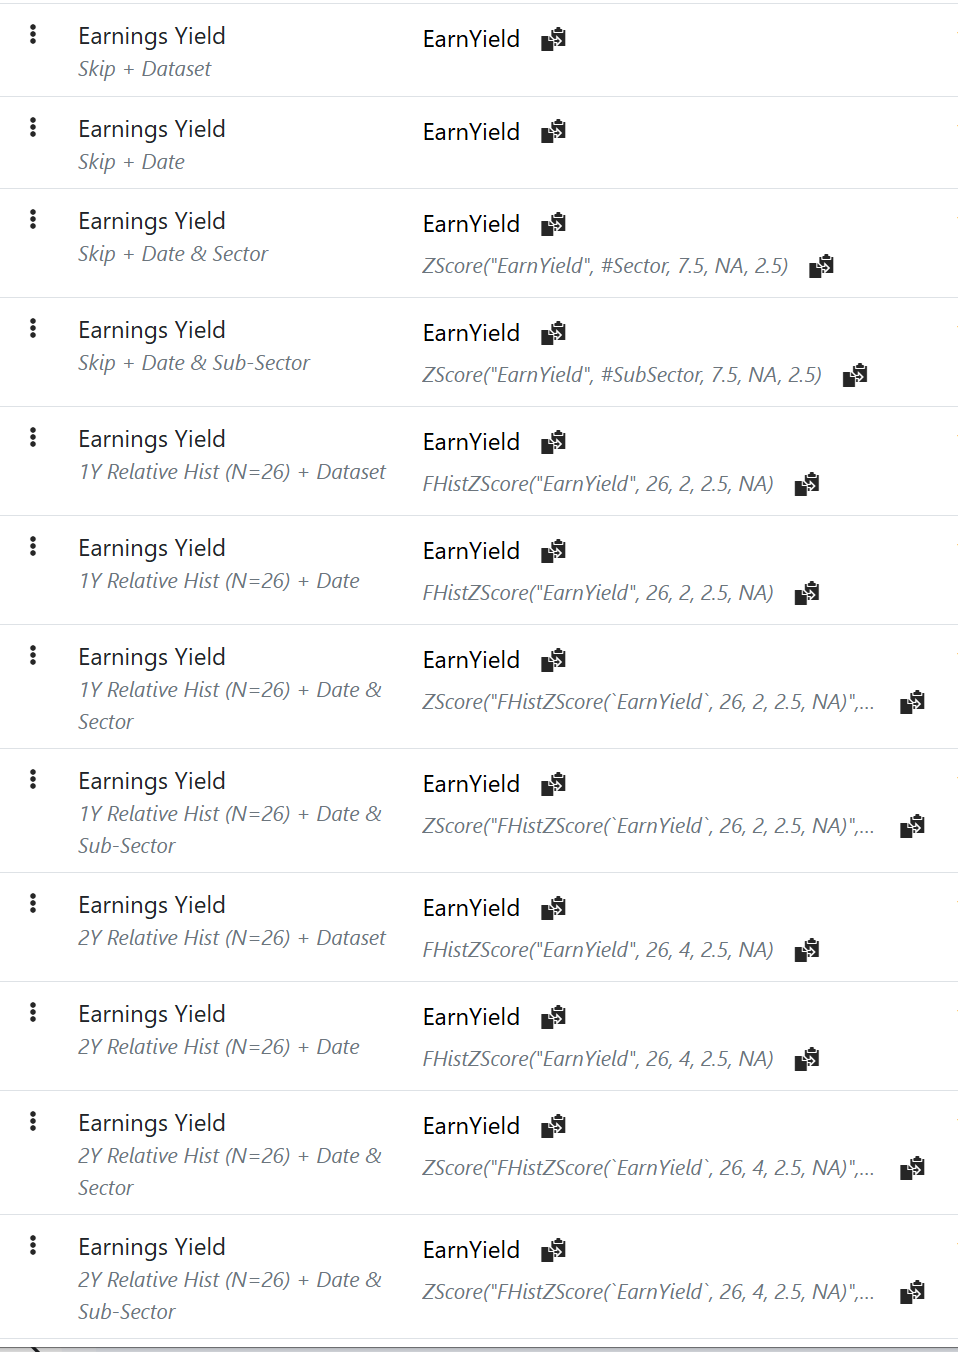Copy truncated formula in 1Y Date & Sector row
The image size is (958, 1352).
(912, 702)
